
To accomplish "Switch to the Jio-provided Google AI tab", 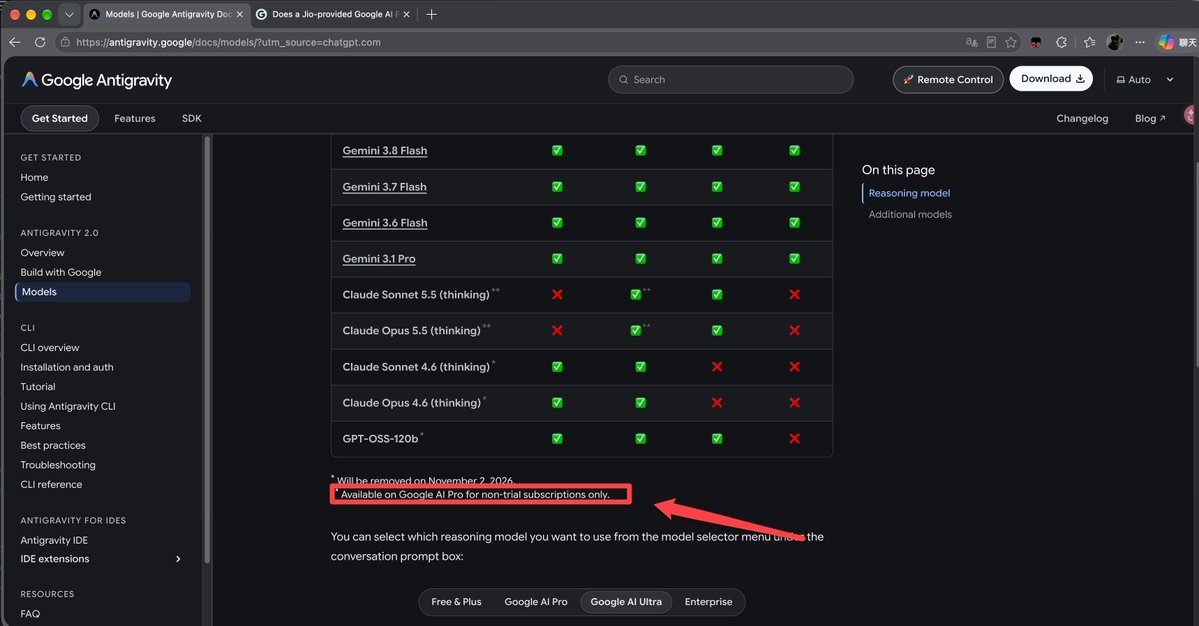I will [332, 14].
